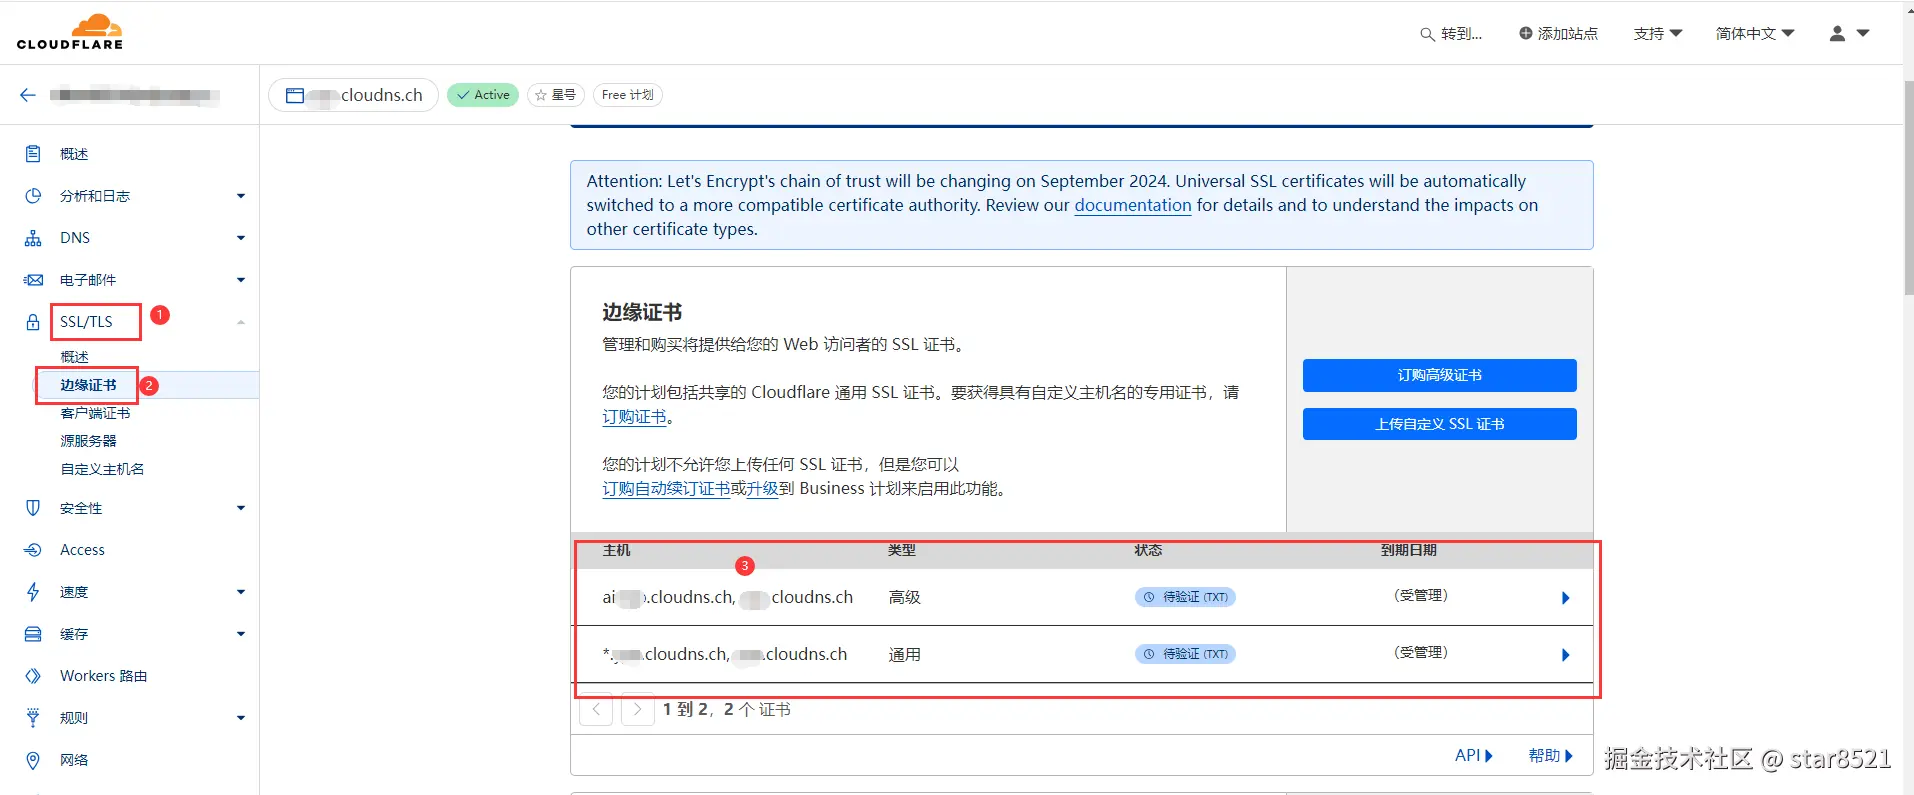Click the SSL/TLS lock icon
This screenshot has height=795, width=1914.
coord(33,322)
